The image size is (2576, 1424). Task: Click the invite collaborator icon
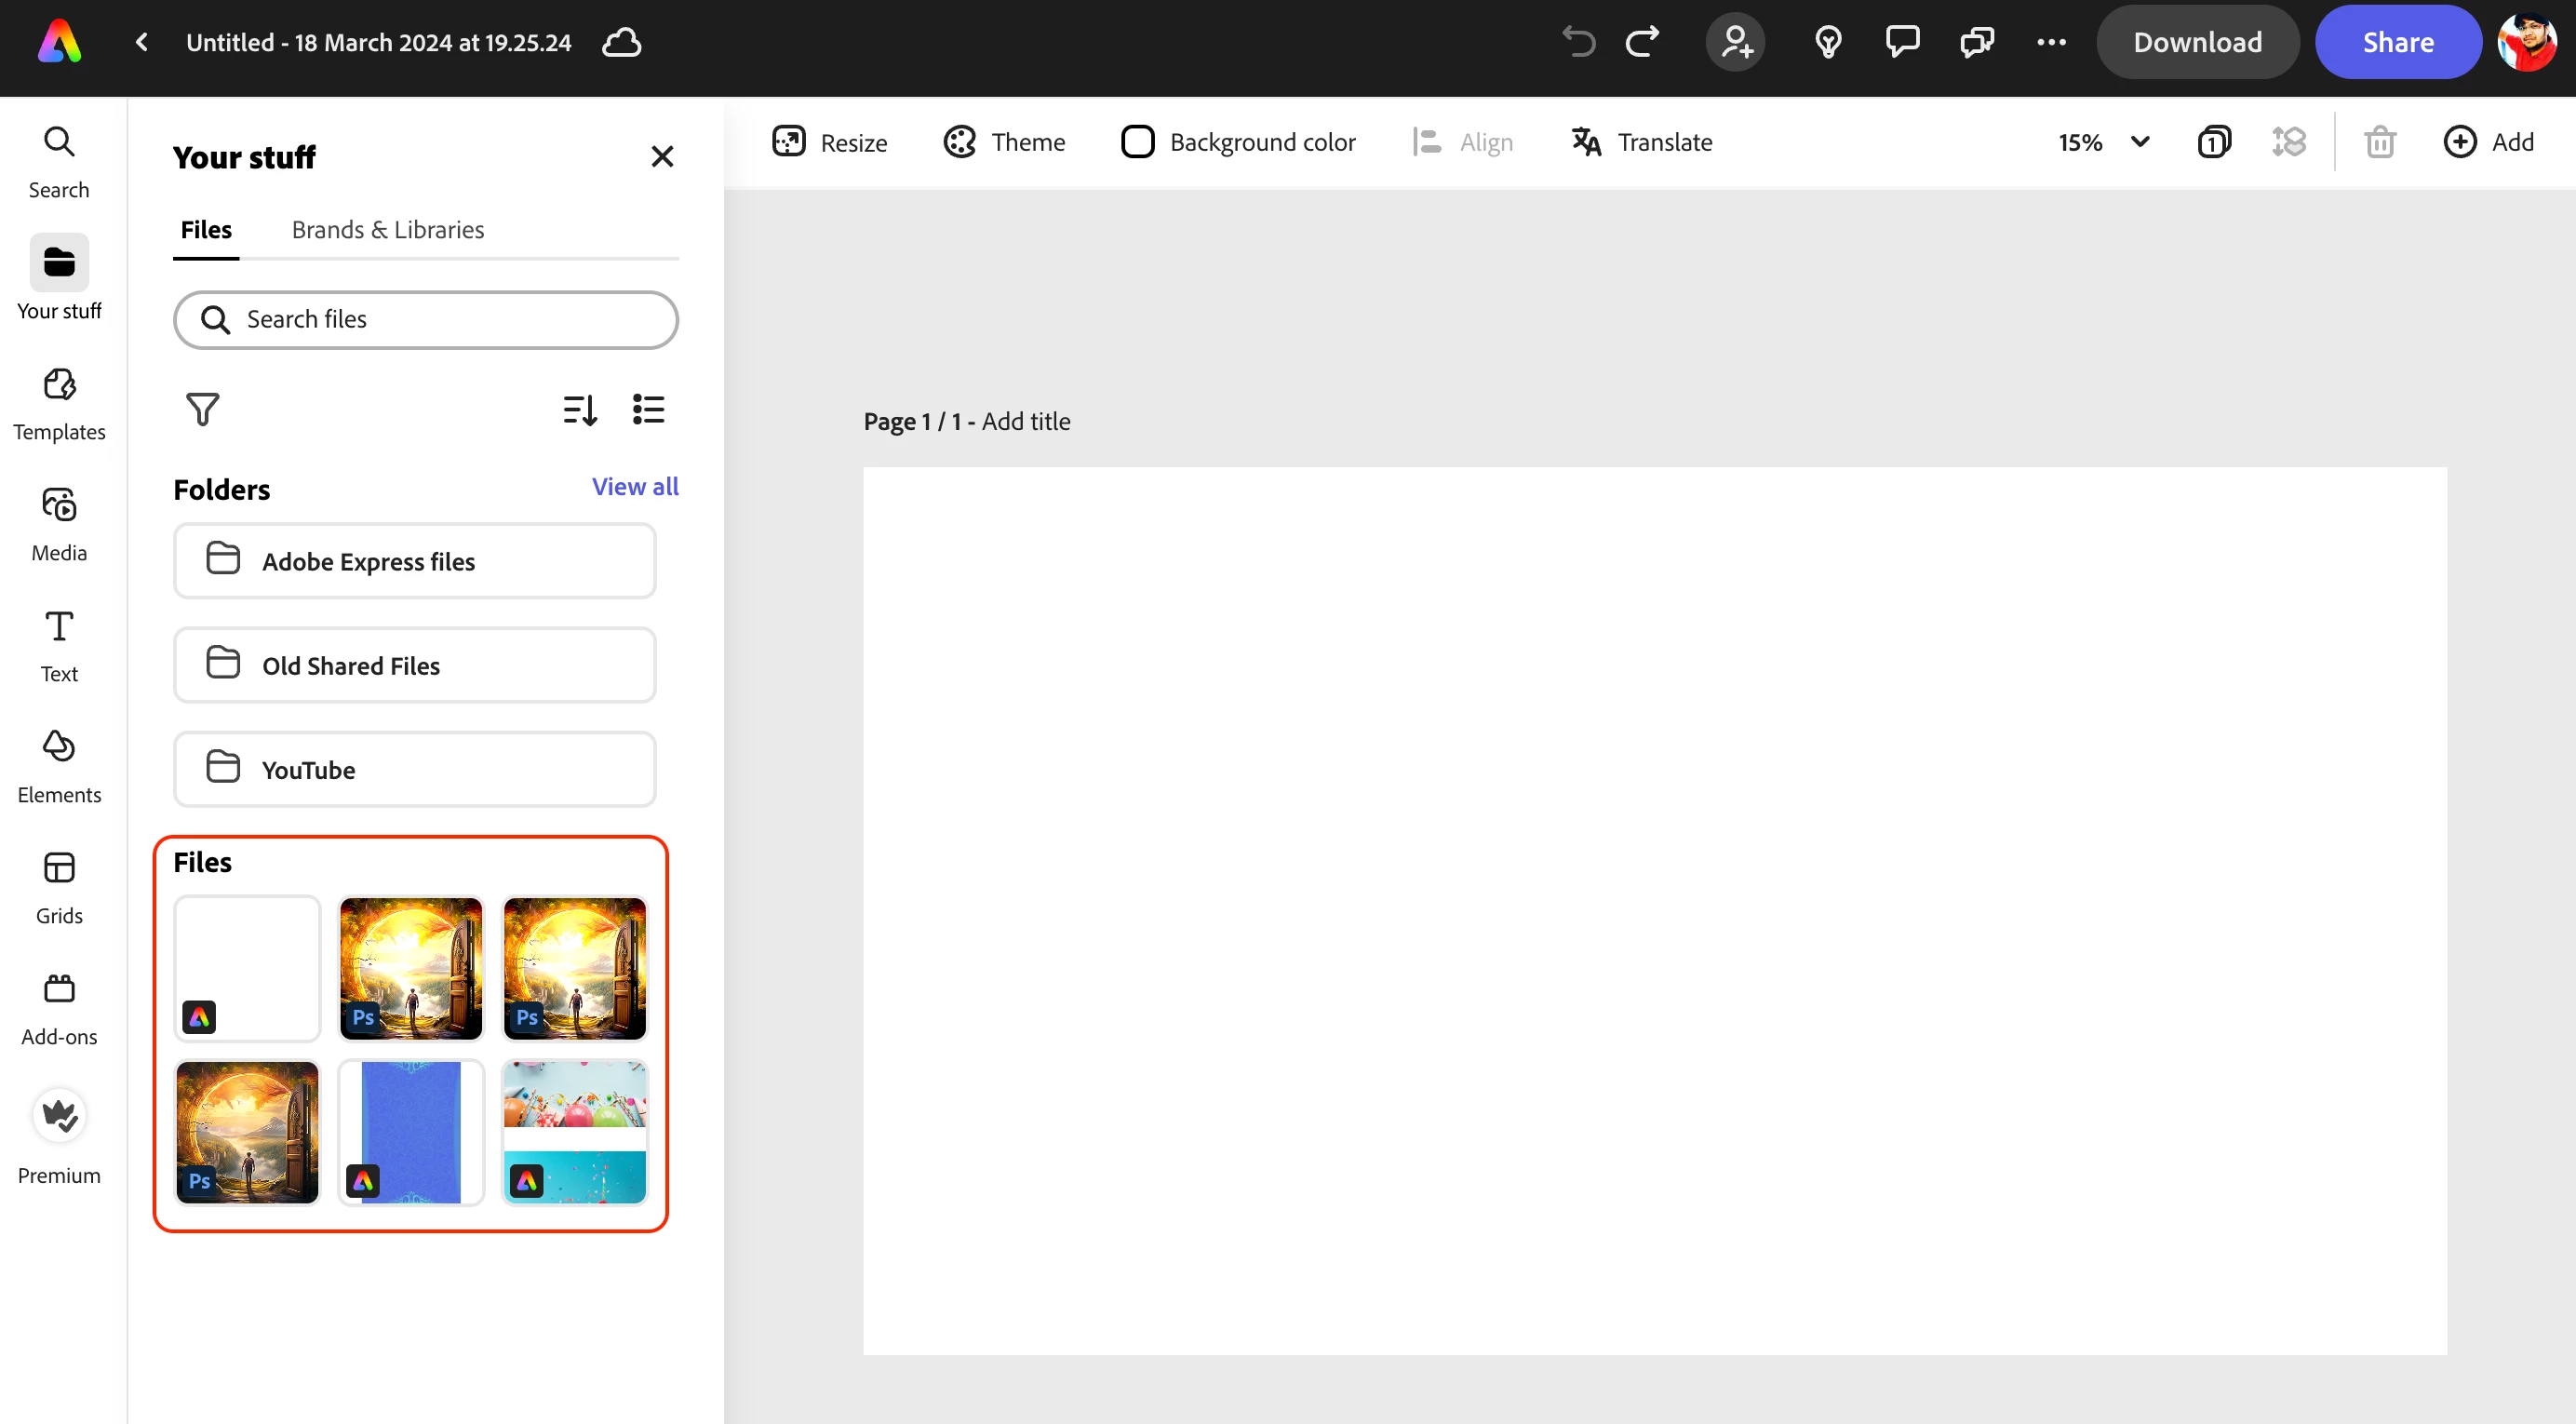1735,42
